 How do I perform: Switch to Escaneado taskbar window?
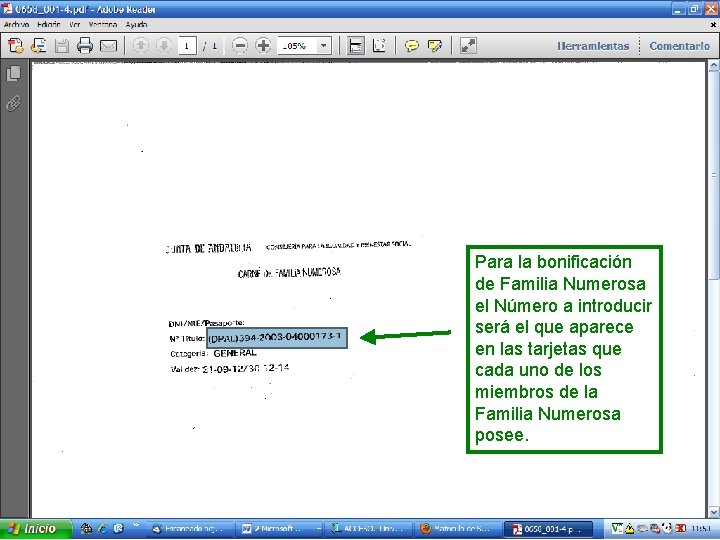(191, 529)
